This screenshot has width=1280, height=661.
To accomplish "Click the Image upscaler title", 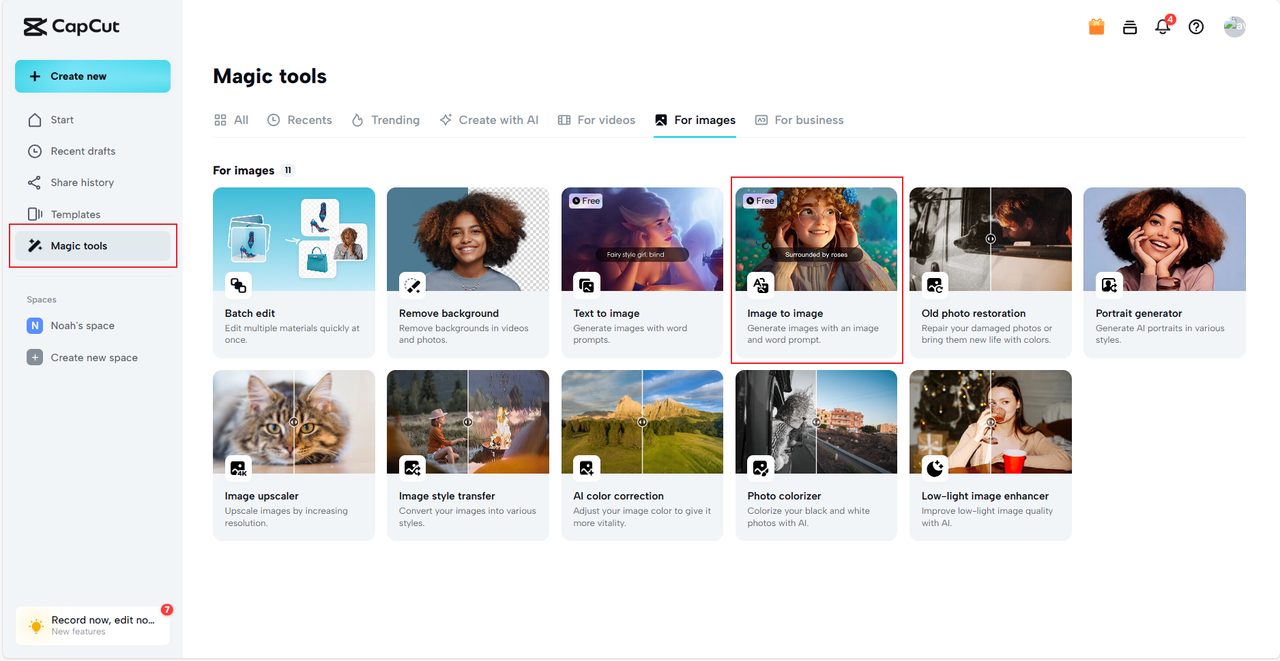I will point(262,496).
